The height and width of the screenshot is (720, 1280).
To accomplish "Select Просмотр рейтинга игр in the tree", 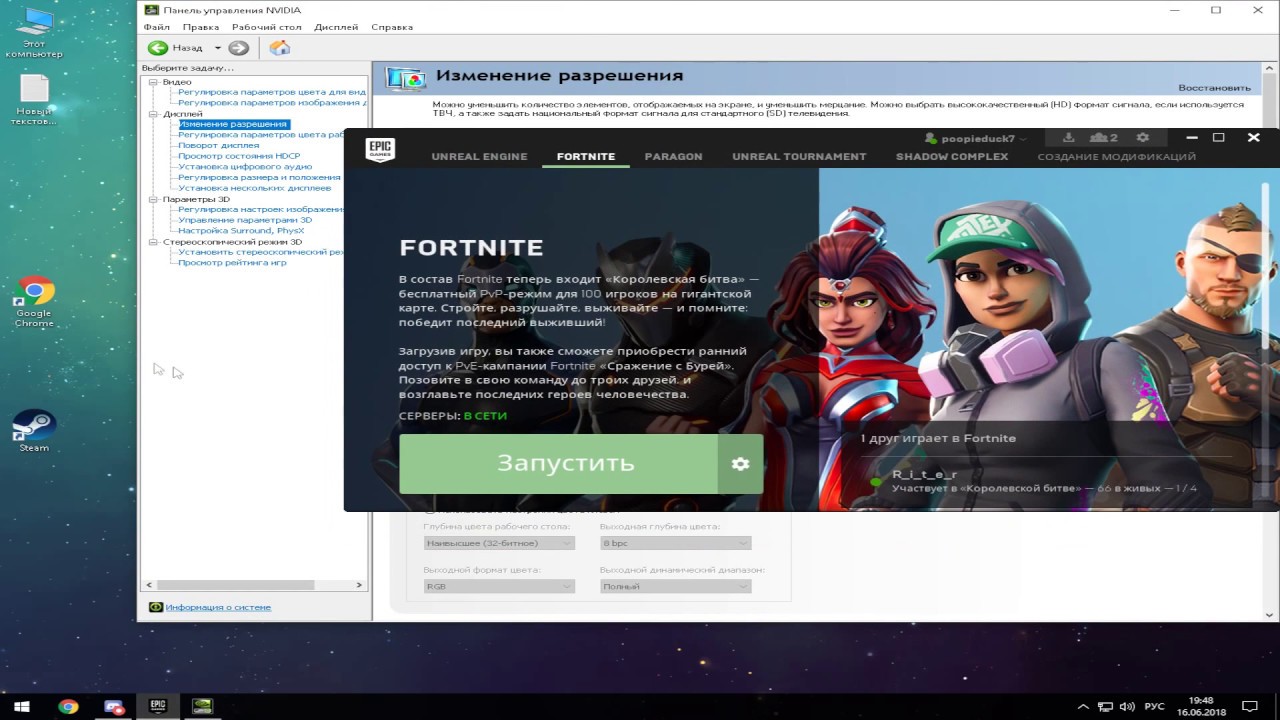I will pyautogui.click(x=232, y=263).
